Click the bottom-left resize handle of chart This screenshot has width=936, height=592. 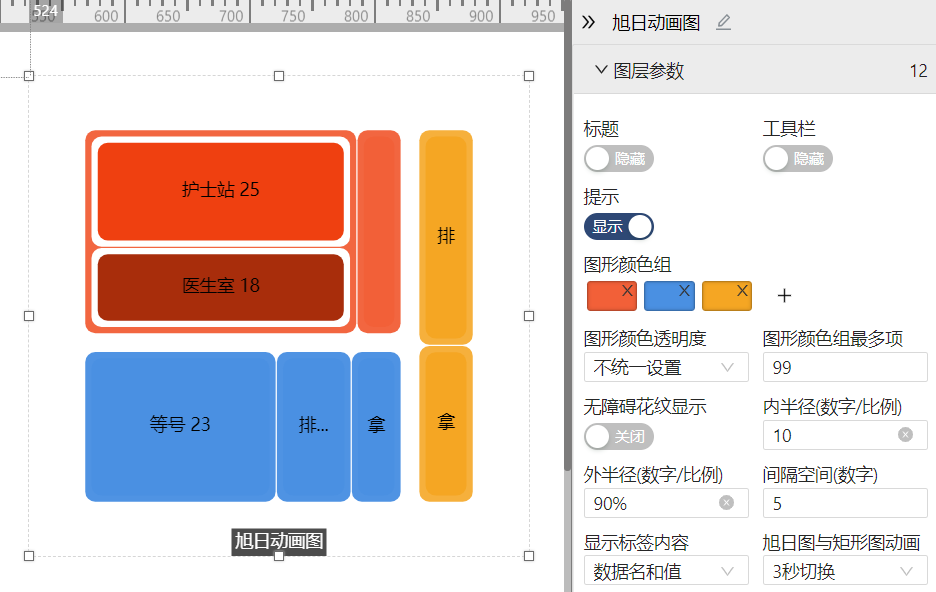pyautogui.click(x=29, y=556)
